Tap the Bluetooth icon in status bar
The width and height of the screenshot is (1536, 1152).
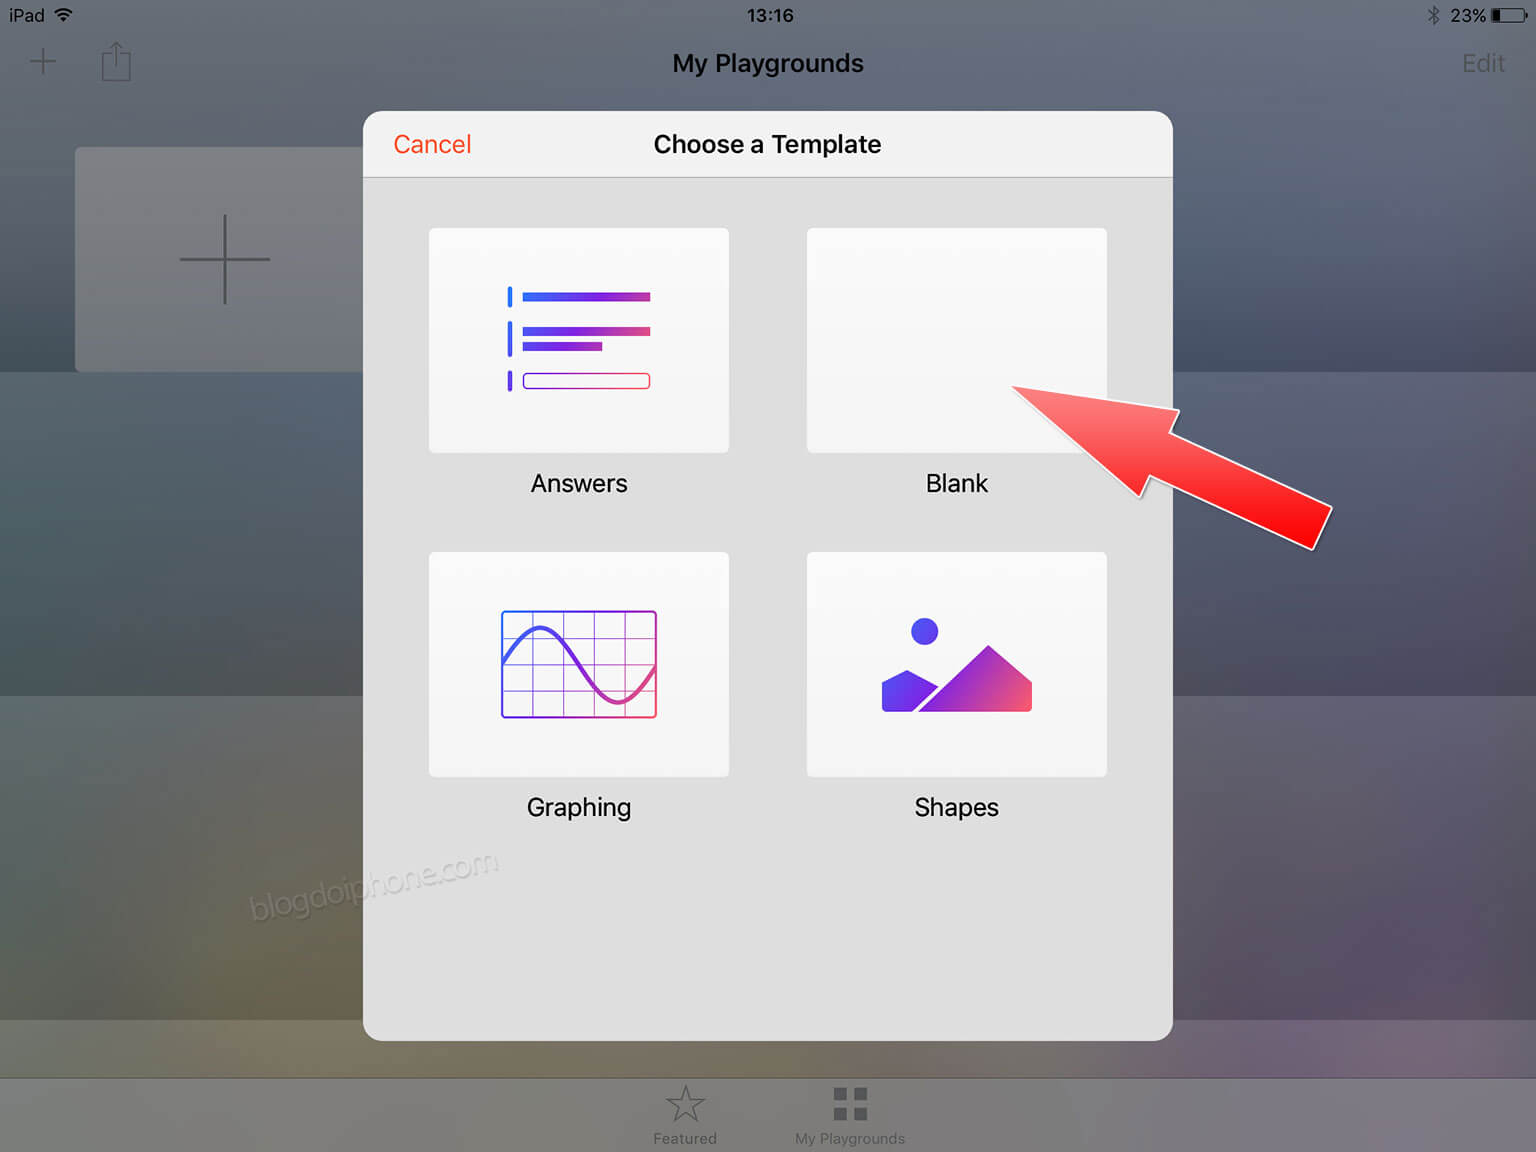(x=1433, y=15)
